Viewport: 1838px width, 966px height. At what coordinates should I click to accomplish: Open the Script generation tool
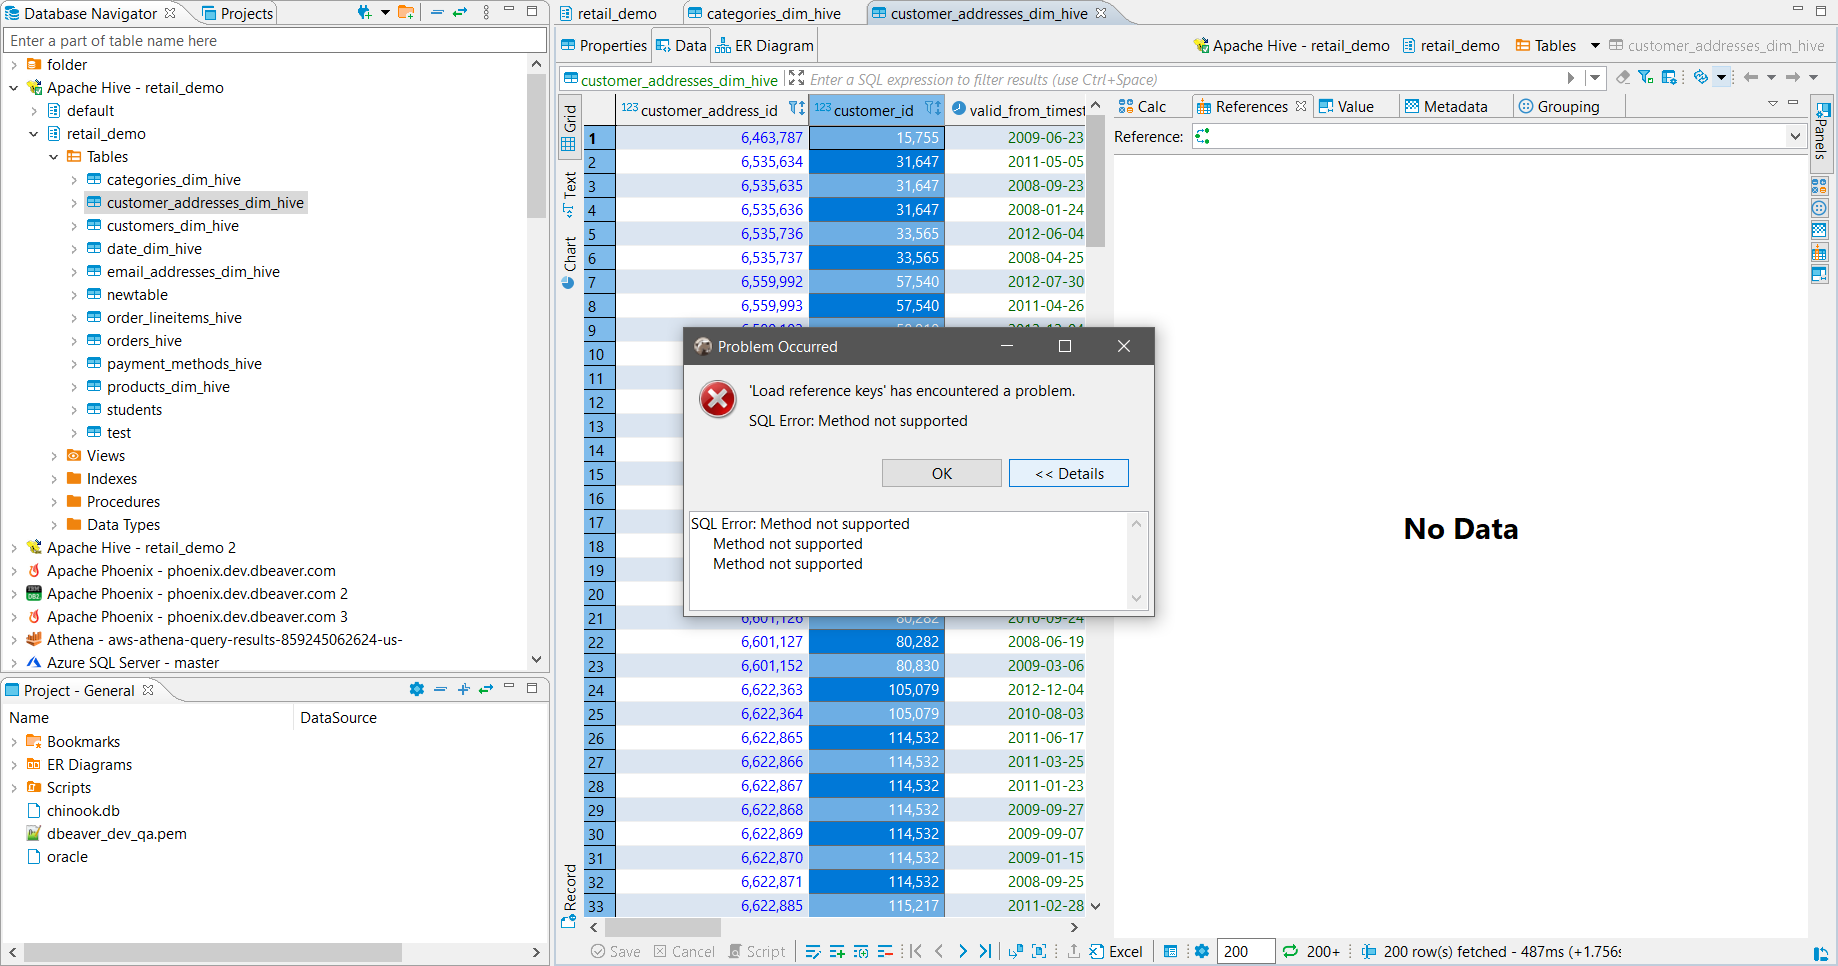[757, 951]
